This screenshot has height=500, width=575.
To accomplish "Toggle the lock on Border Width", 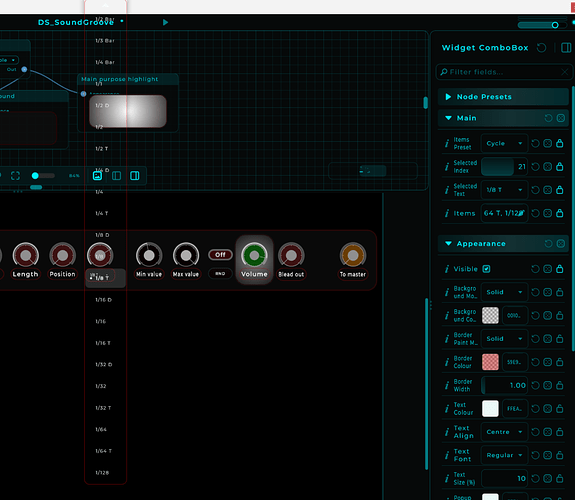I will click(x=560, y=385).
